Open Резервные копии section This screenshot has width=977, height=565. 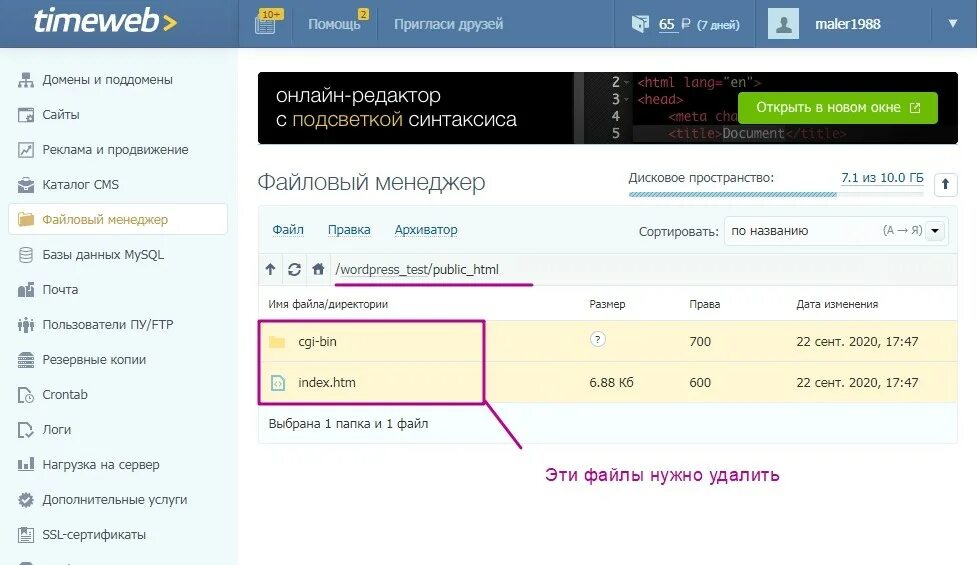tap(93, 359)
